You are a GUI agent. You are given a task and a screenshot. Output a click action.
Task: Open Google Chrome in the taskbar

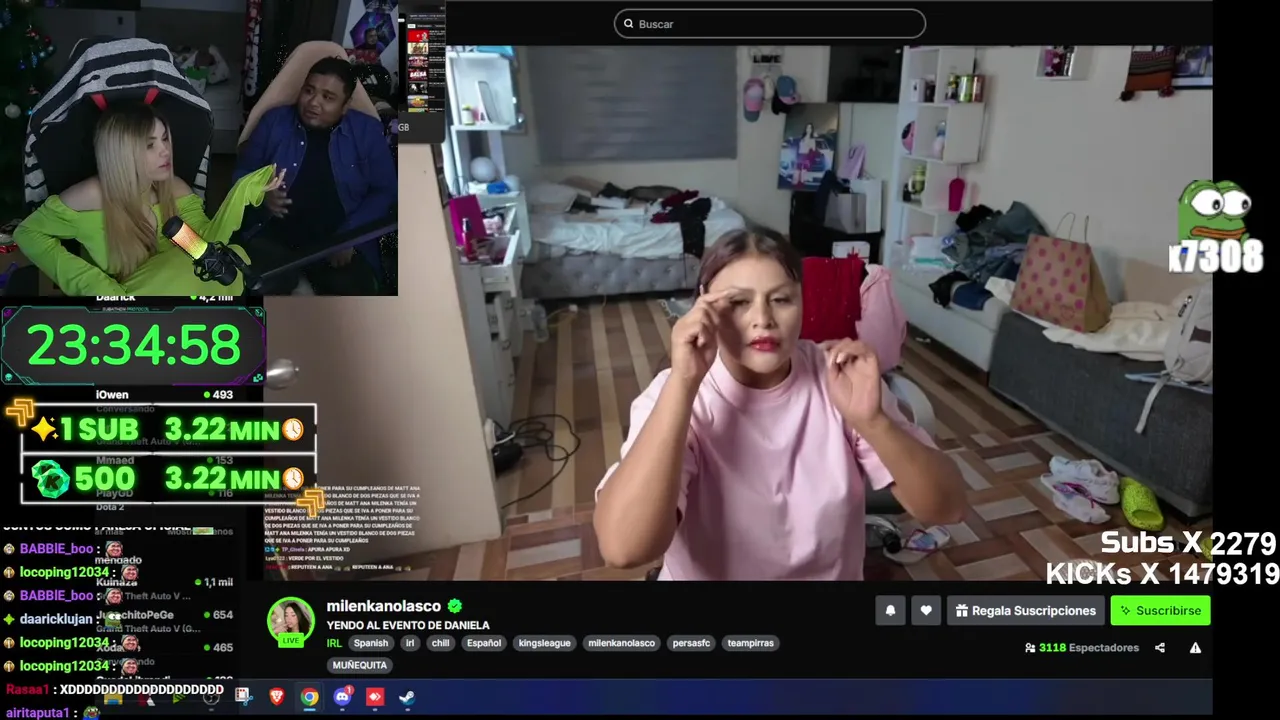[310, 697]
